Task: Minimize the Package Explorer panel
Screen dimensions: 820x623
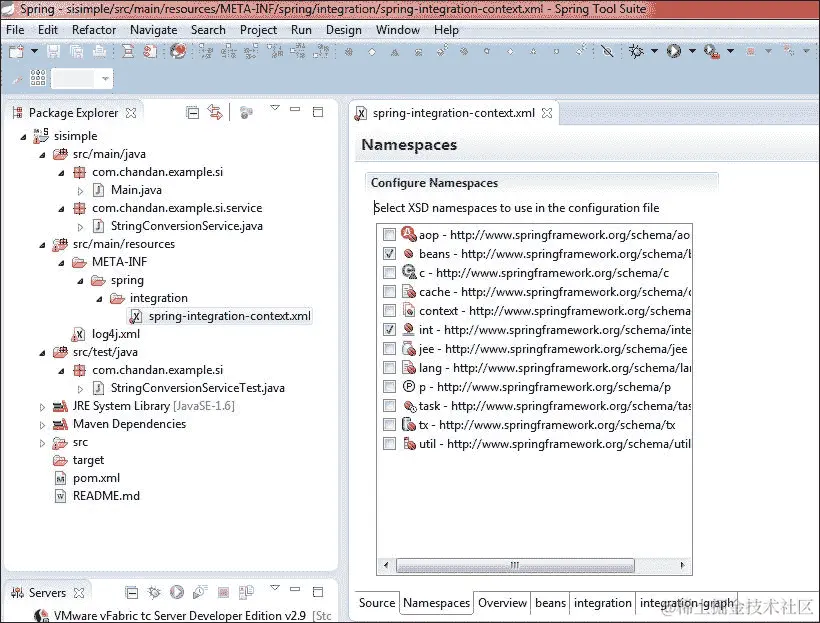Action: [x=295, y=109]
